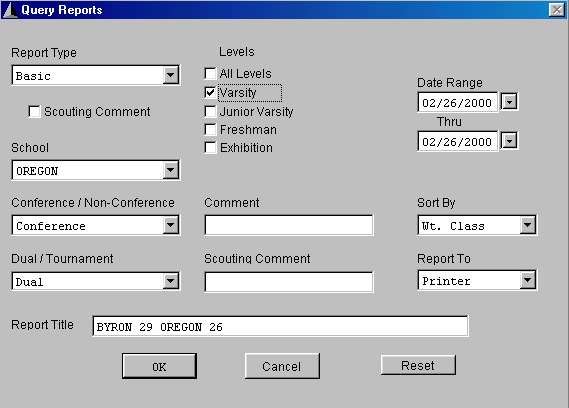Toggle the Scouting Comment checkbox under Report Type
The width and height of the screenshot is (569, 408).
tap(34, 111)
